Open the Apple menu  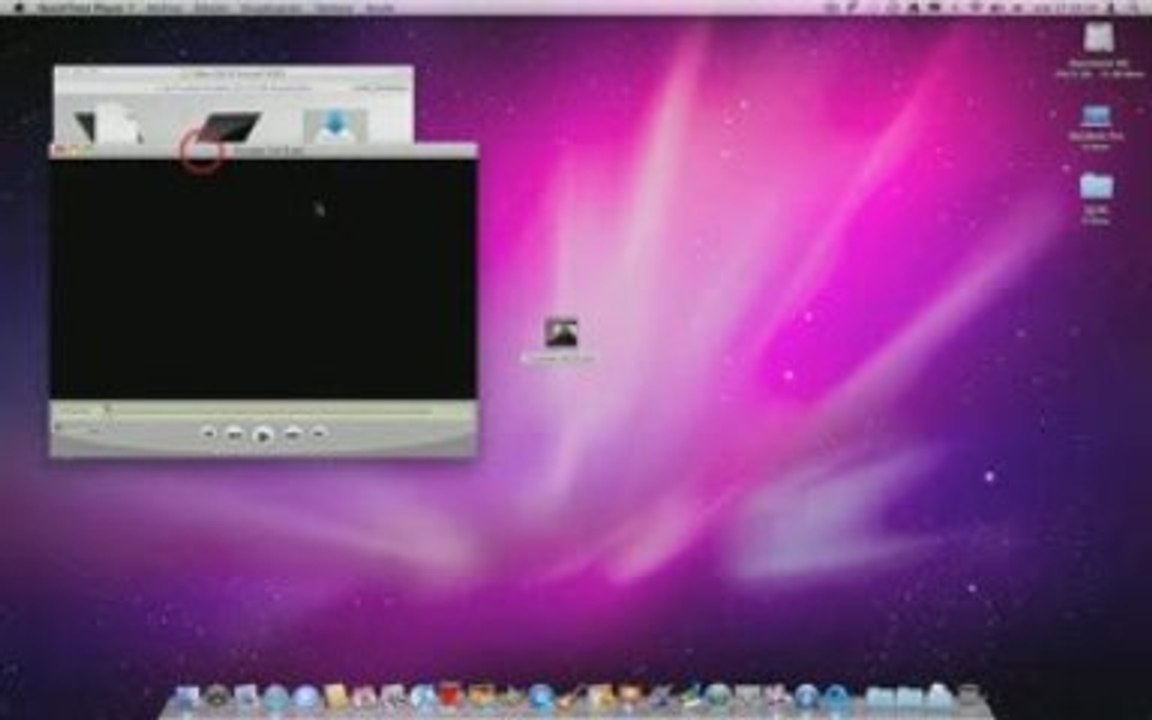(18, 7)
